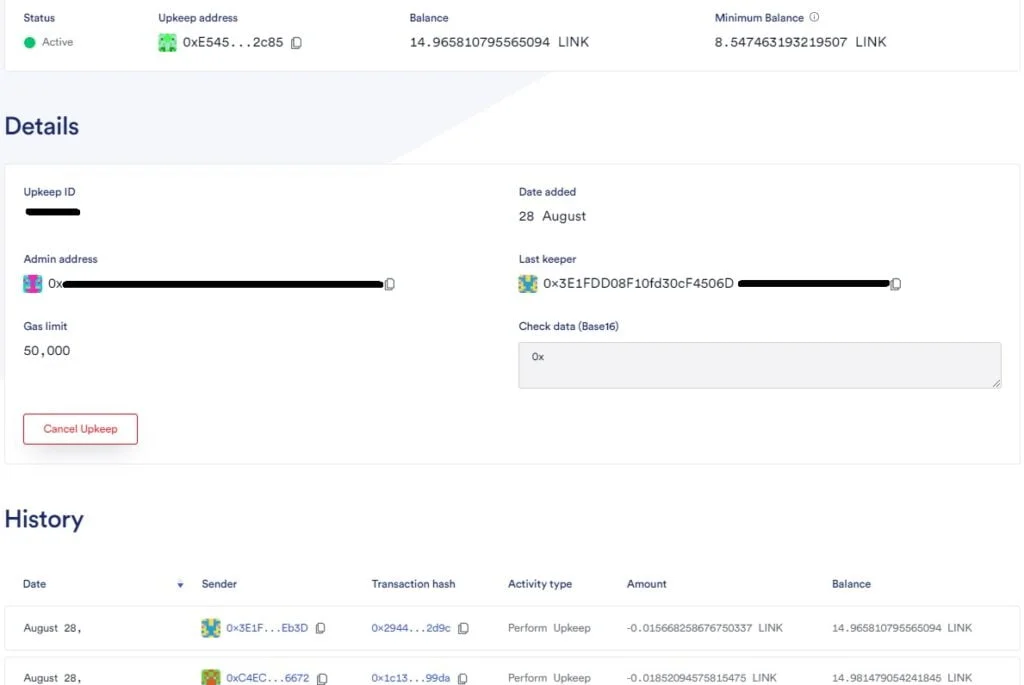Viewport: 1024px width, 685px height.
Task: Open sender link 0x3E1F...Eb3D
Action: (267, 628)
